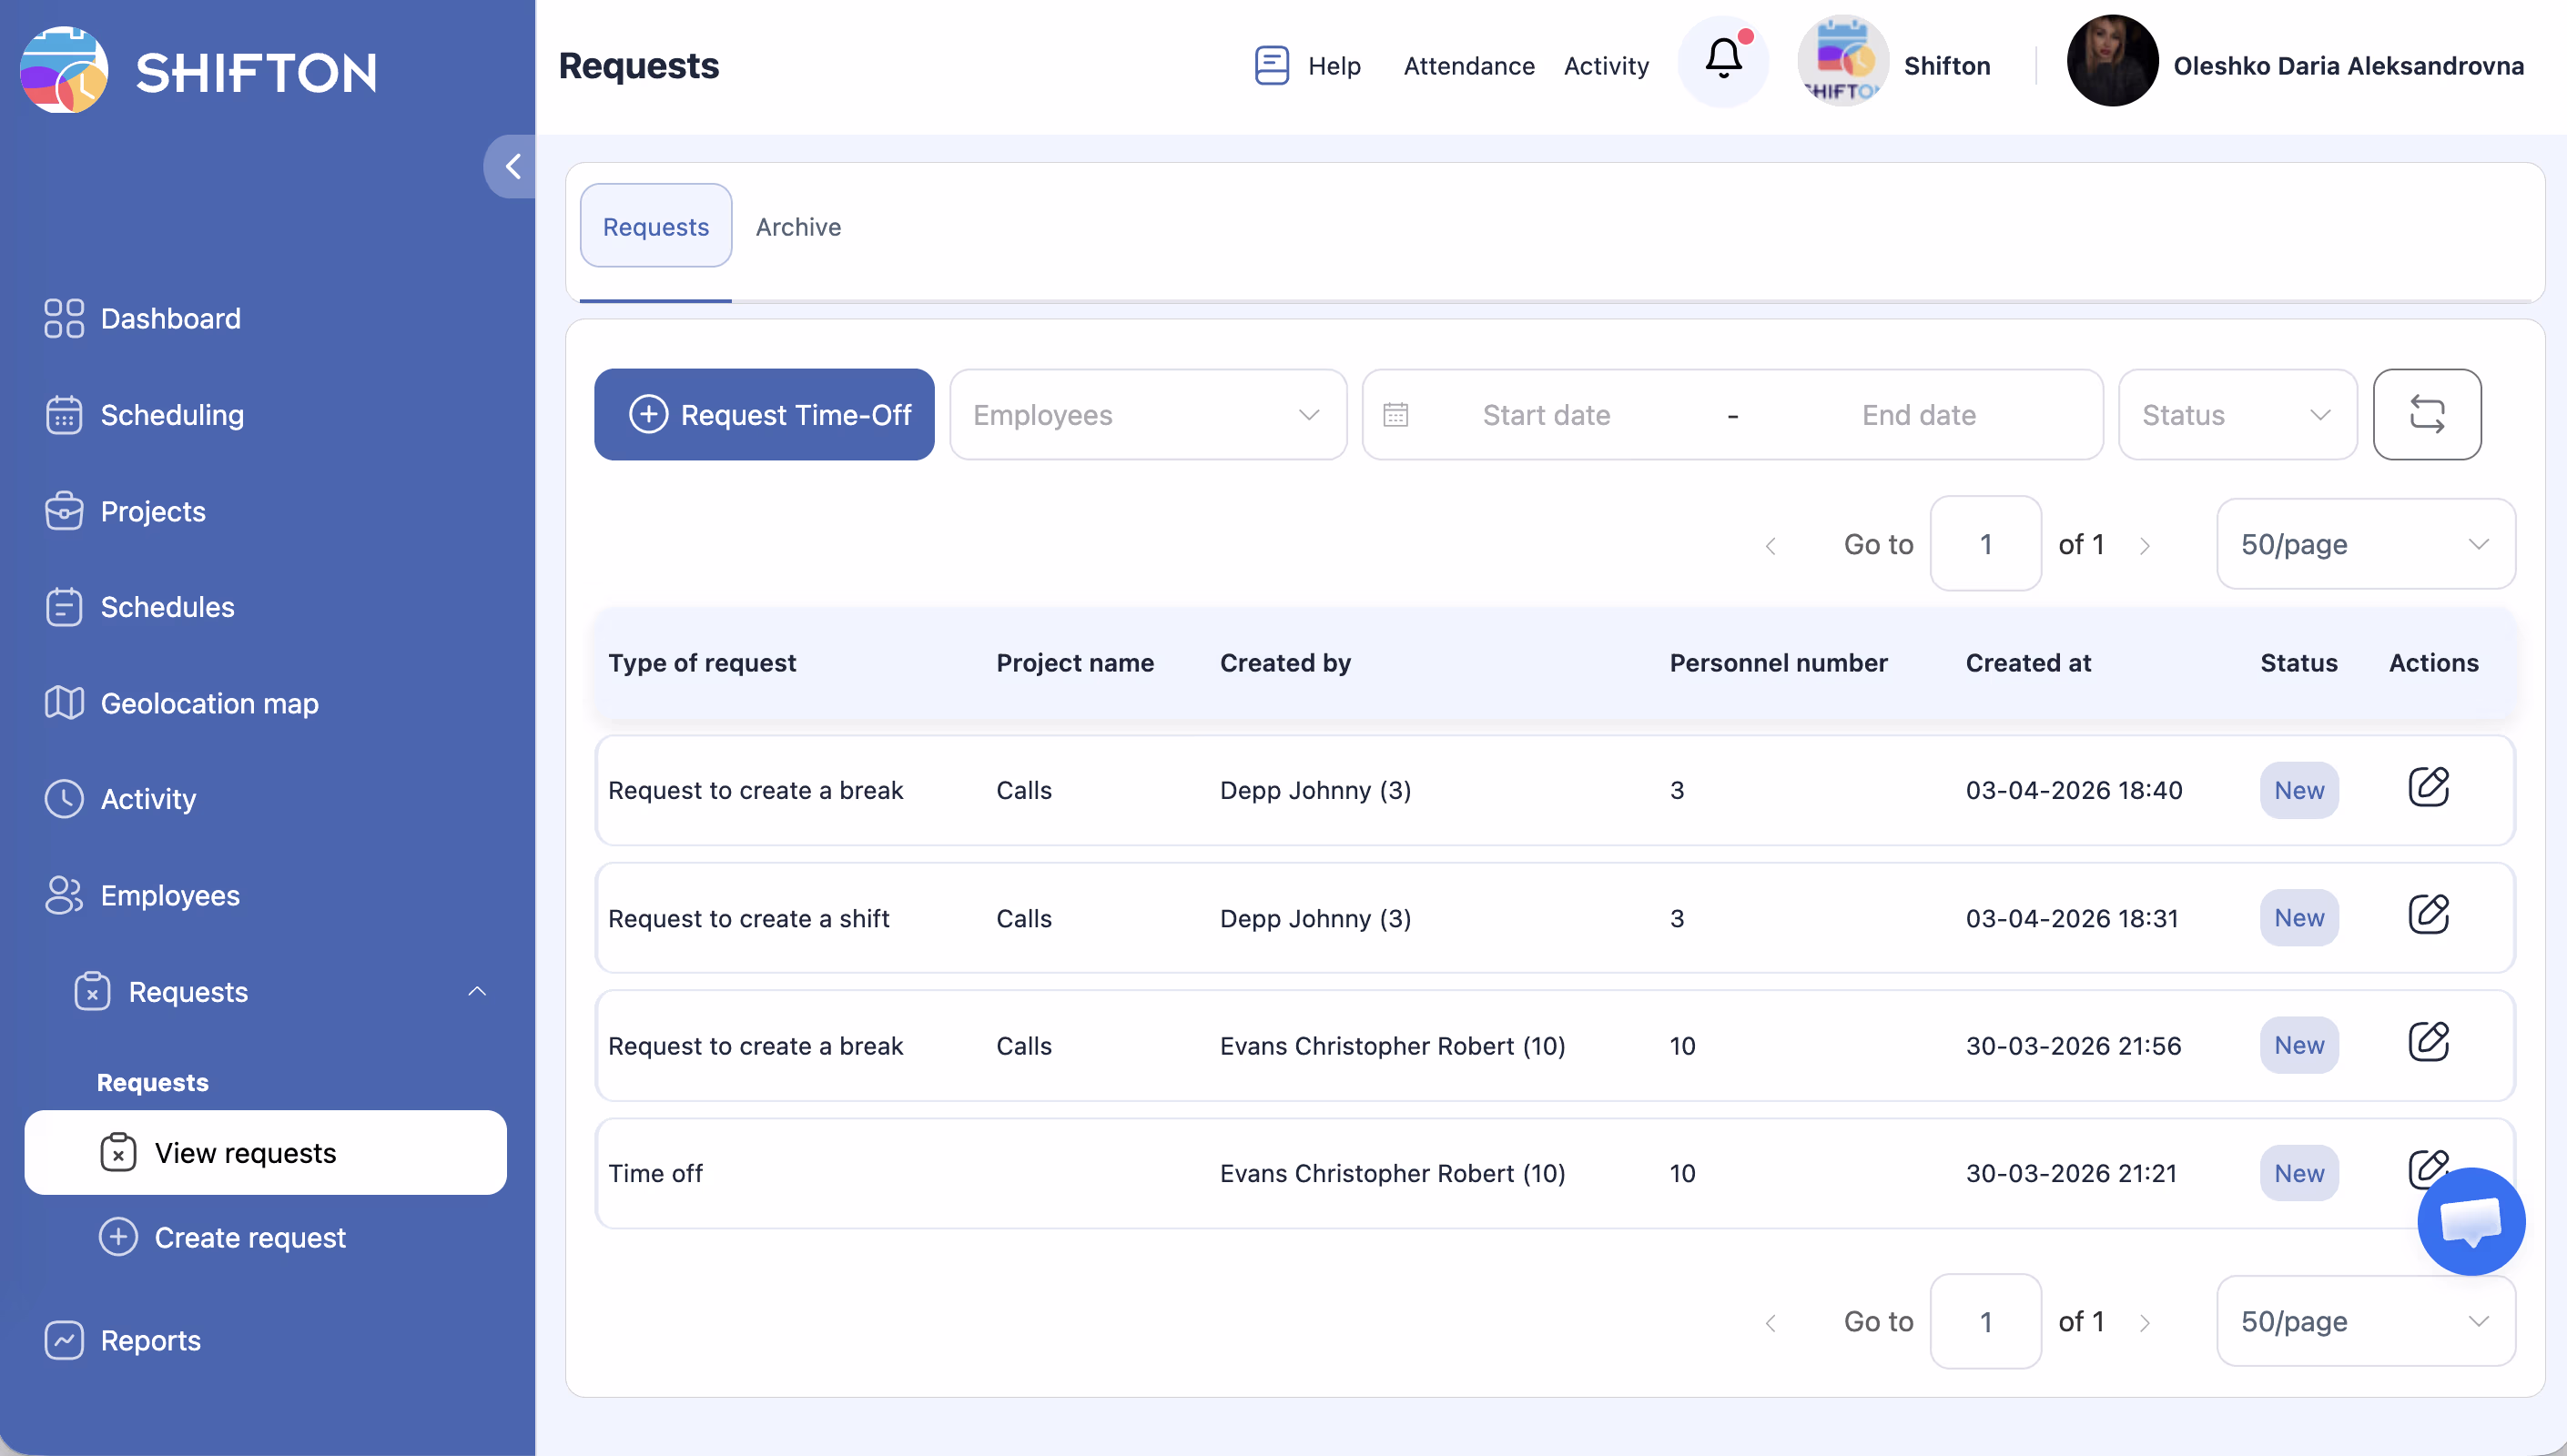
Task: Click the Request Time-Off button
Action: coord(764,414)
